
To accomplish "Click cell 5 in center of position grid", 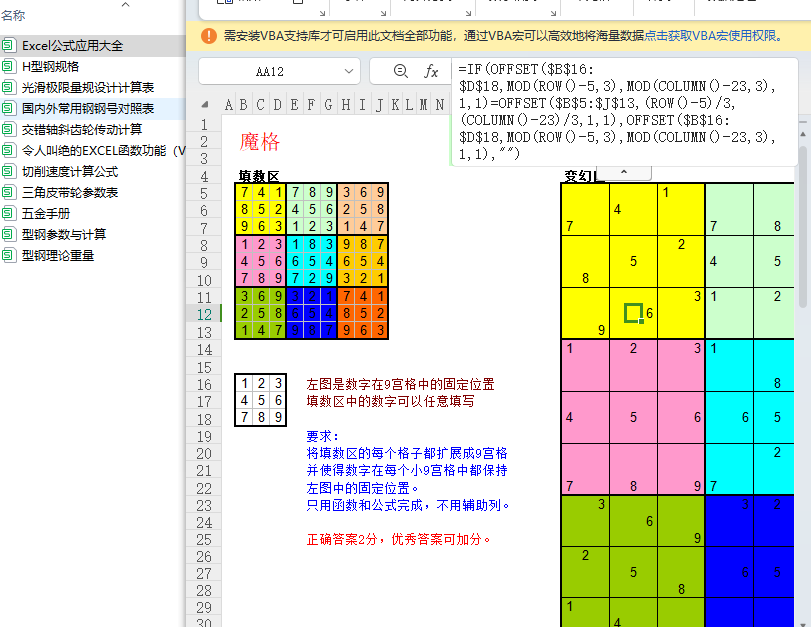I will coord(261,400).
